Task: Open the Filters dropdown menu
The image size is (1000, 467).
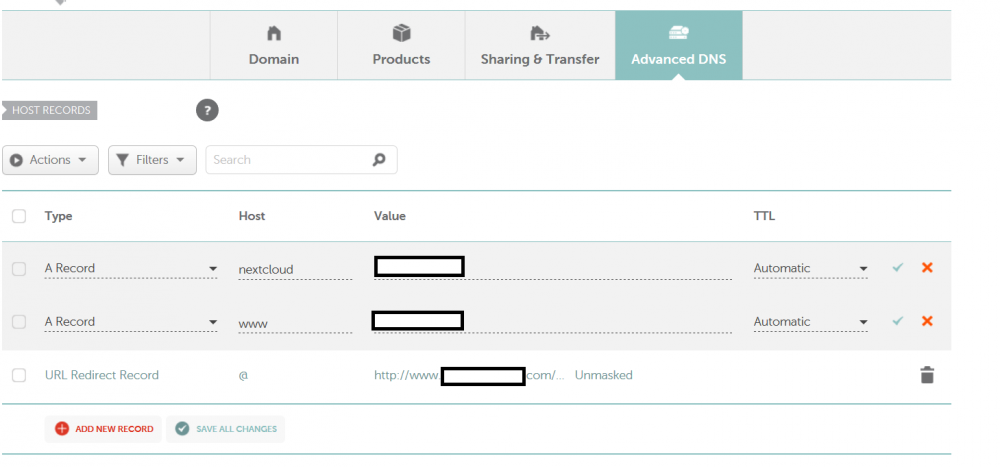Action: (152, 160)
